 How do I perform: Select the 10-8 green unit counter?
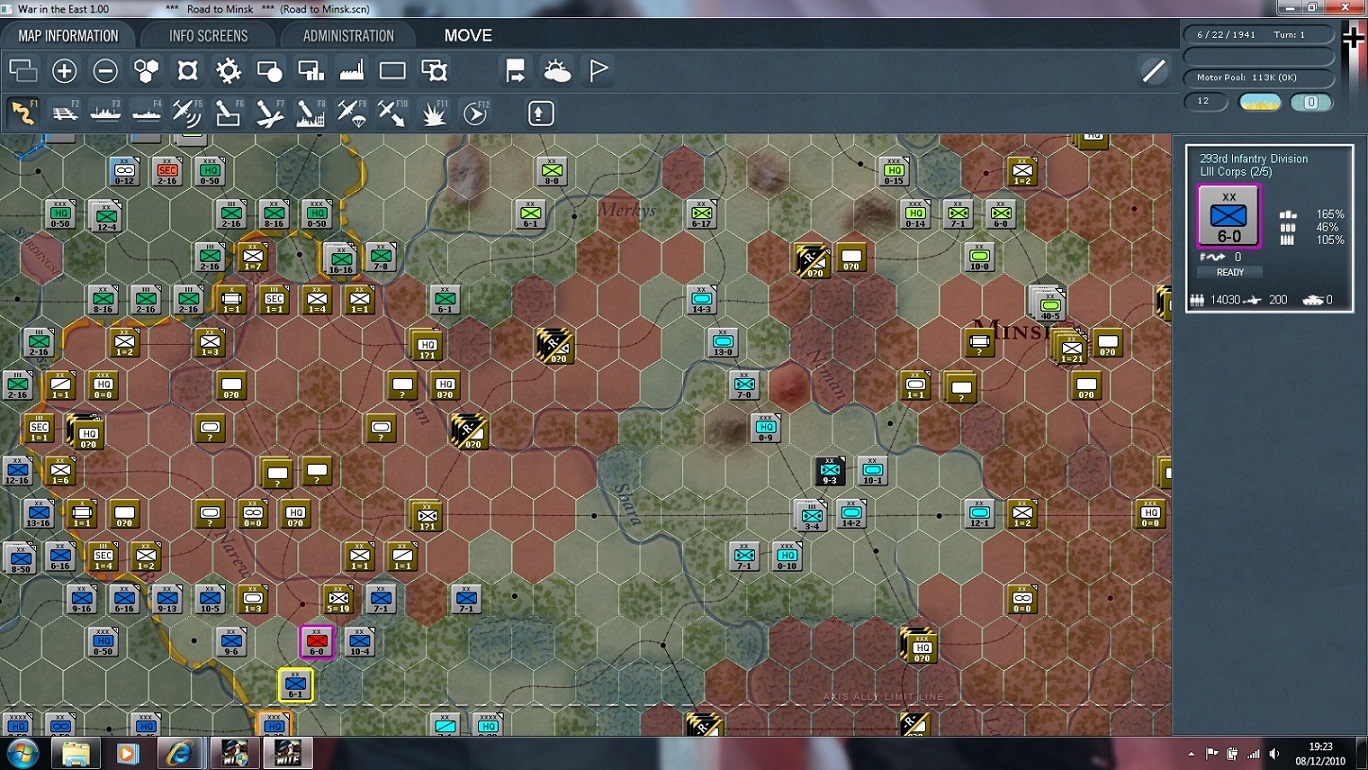[x=980, y=256]
